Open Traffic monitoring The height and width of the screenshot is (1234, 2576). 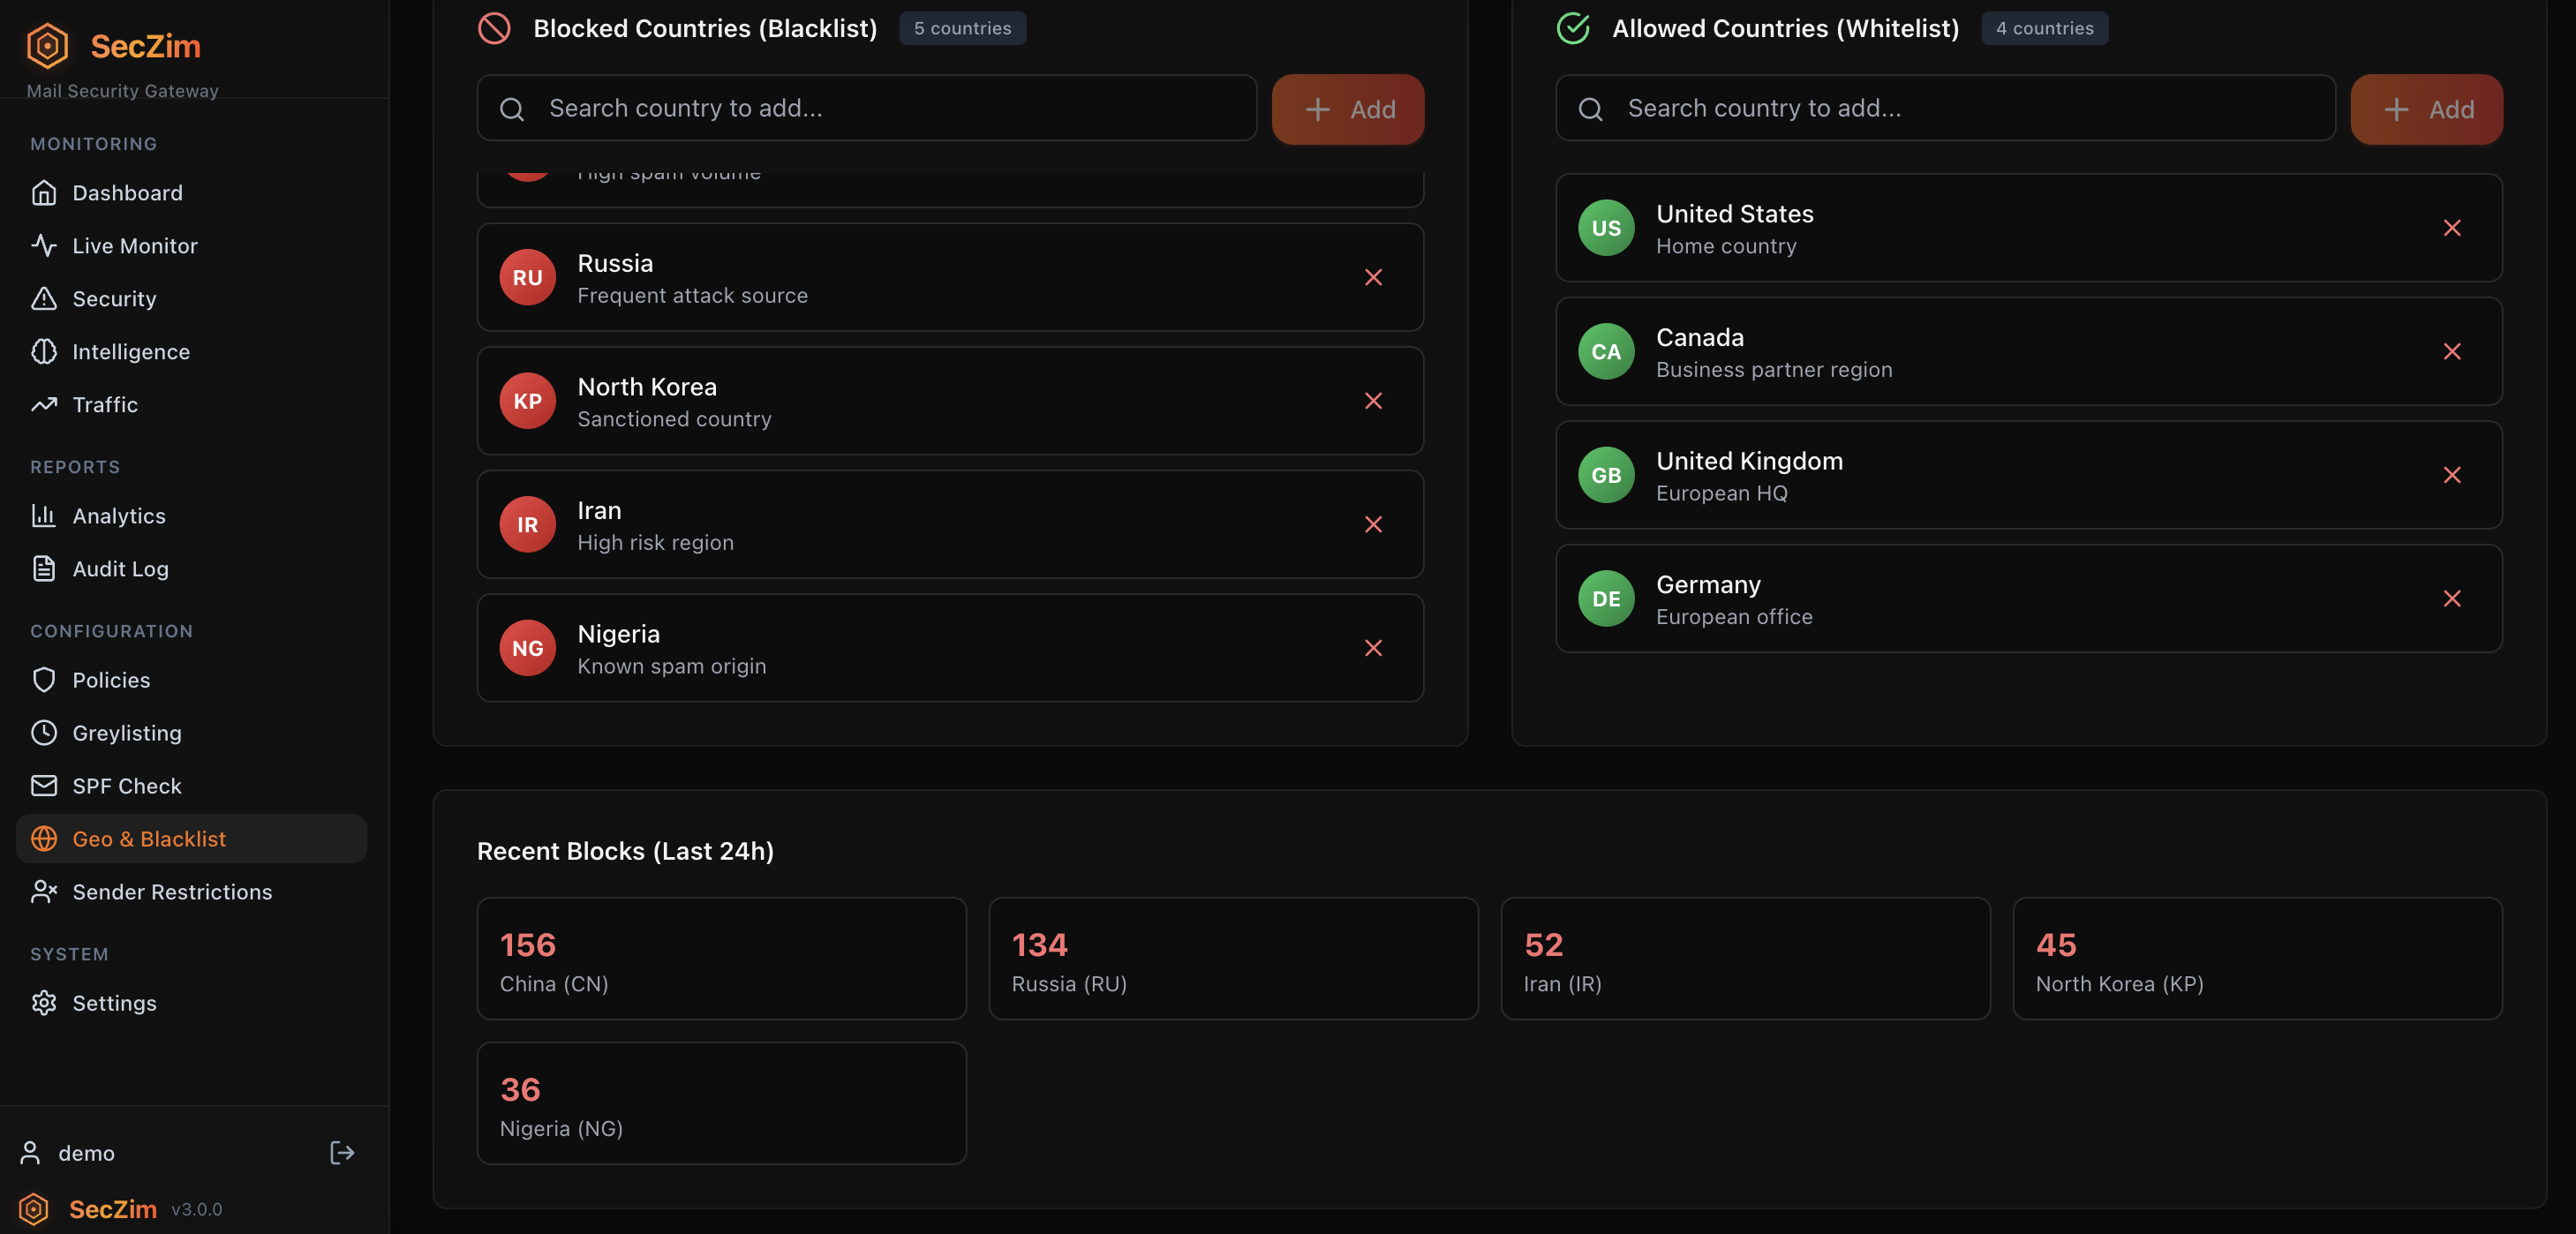[104, 404]
